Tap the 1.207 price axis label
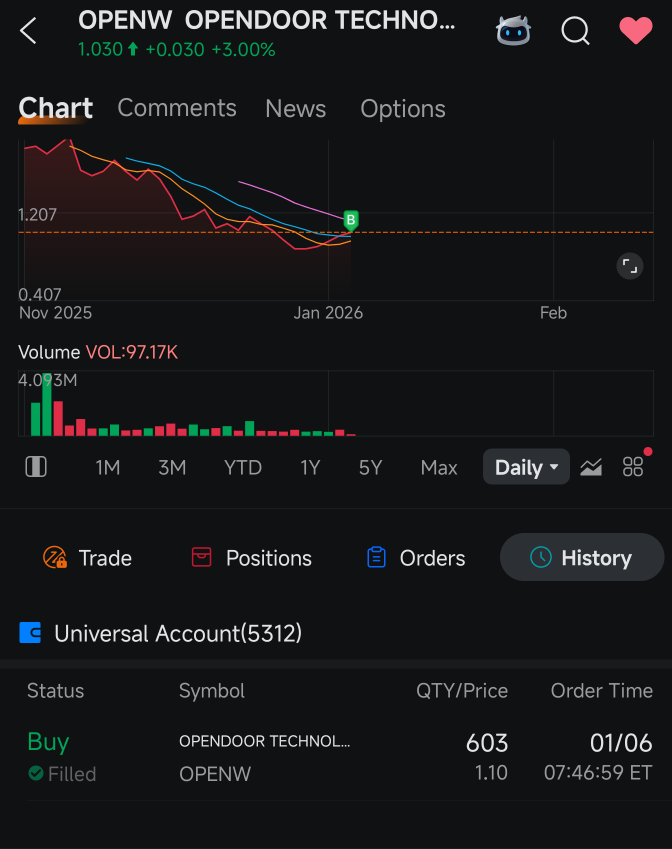 37,215
